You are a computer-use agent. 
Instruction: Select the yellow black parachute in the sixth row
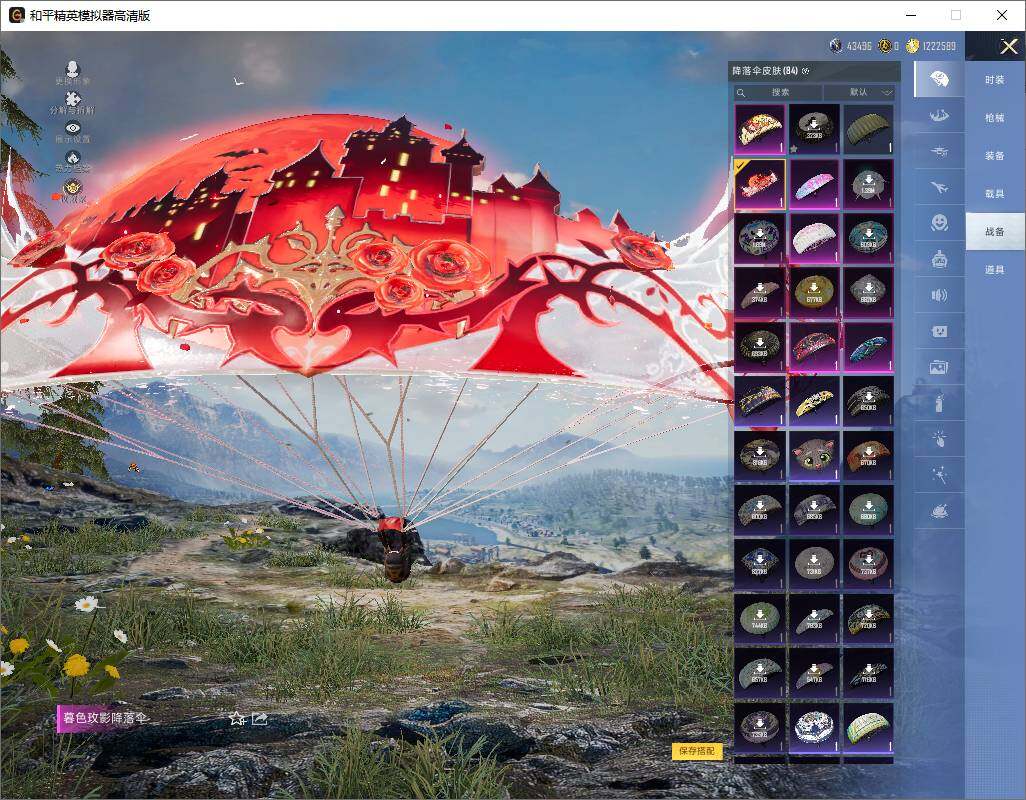coord(814,401)
